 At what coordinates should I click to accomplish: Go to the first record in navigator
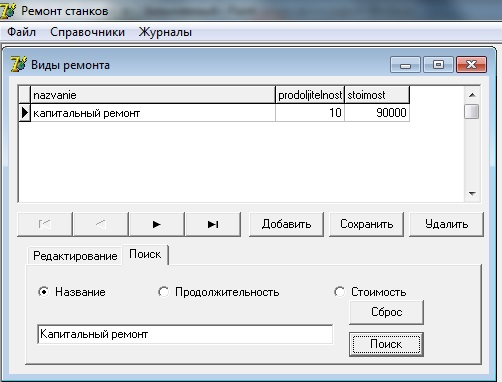[x=45, y=224]
